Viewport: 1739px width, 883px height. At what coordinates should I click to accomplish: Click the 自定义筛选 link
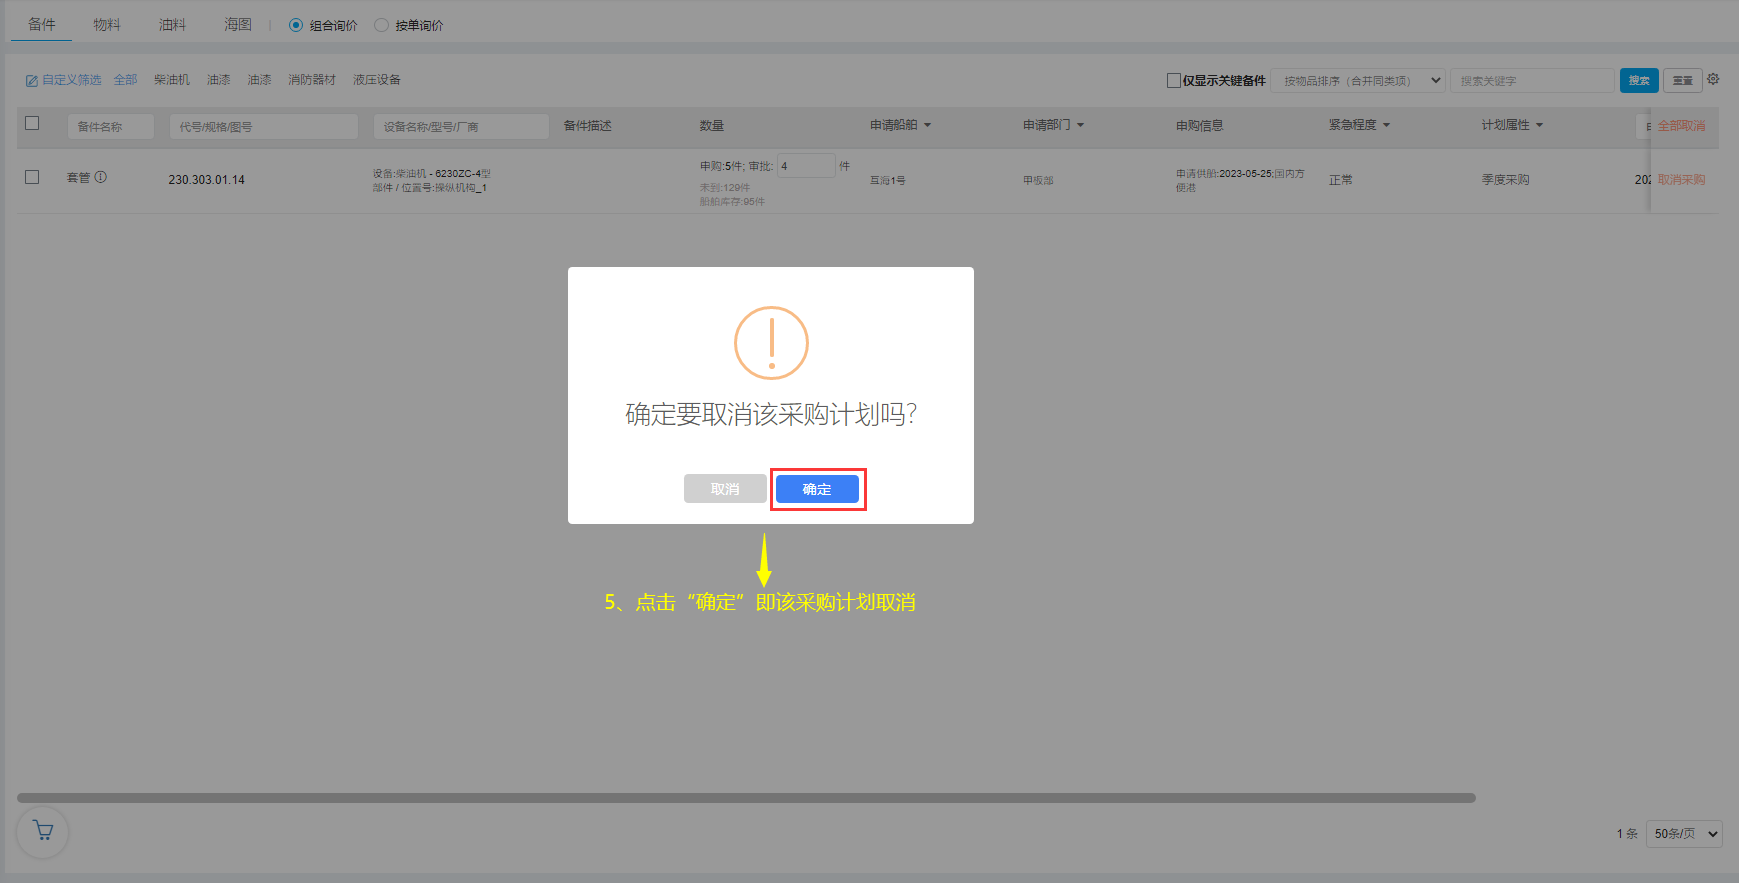tap(72, 80)
